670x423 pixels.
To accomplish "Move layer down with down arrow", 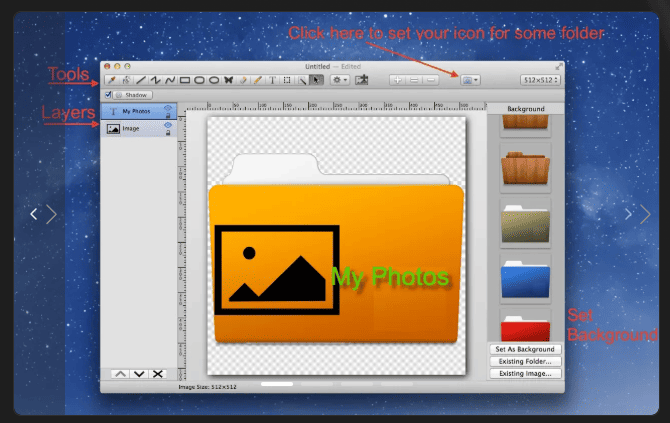I will click(x=139, y=374).
